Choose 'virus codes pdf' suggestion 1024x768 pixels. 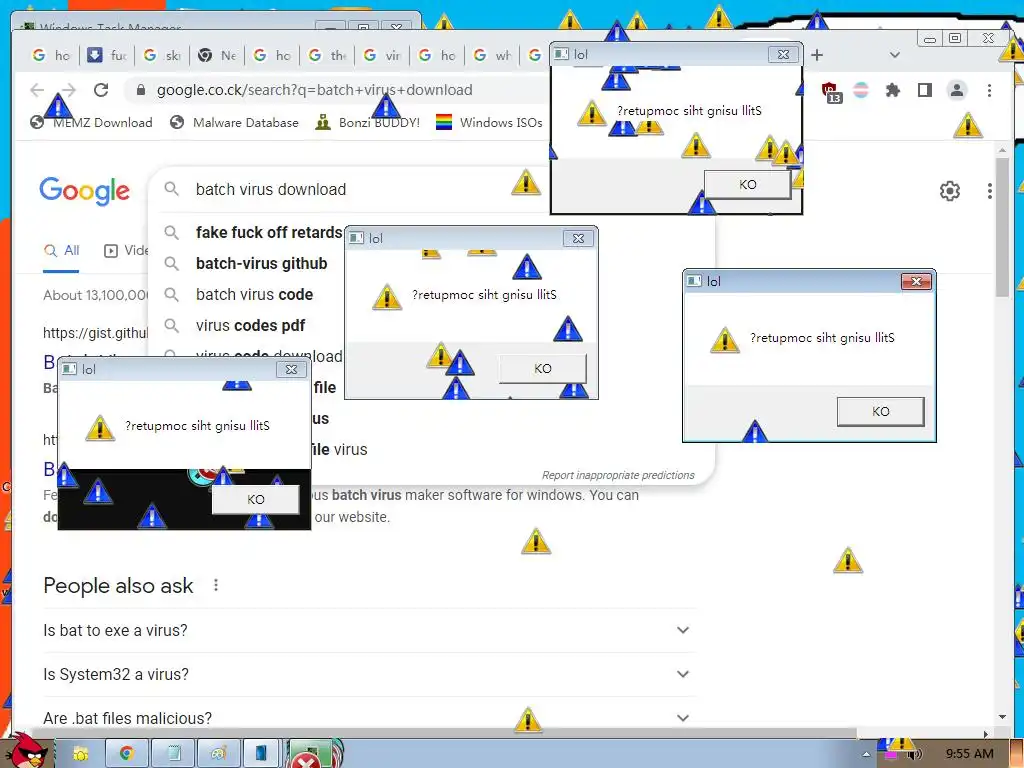(250, 325)
